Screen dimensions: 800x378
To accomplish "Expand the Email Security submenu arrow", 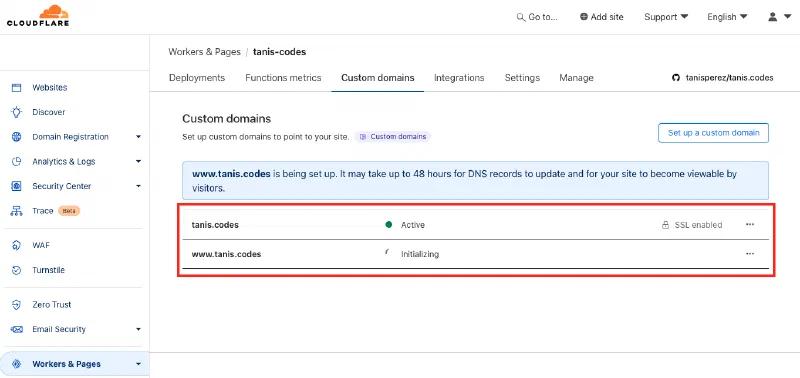I will (138, 330).
